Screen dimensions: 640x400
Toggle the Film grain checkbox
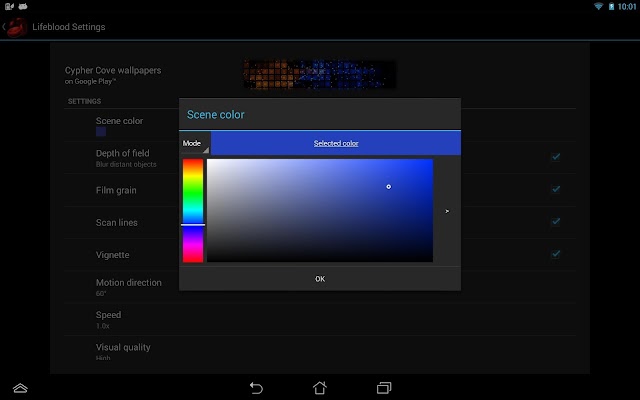tap(556, 189)
